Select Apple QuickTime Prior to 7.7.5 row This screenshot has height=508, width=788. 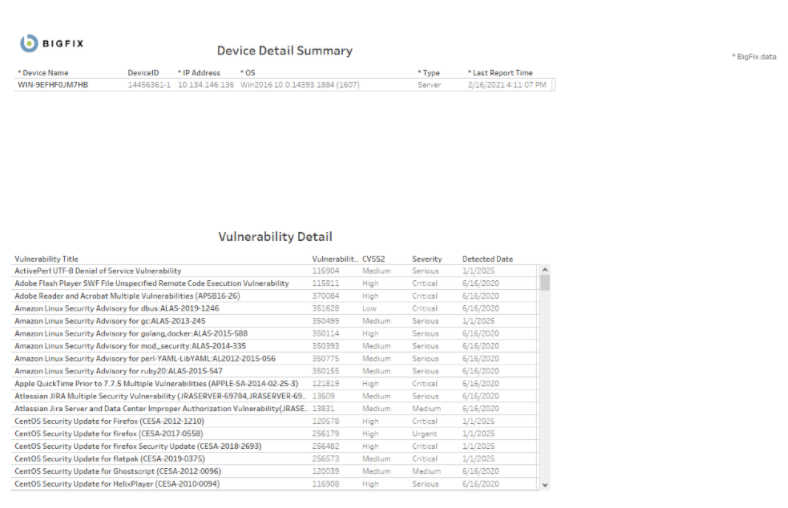coord(274,384)
